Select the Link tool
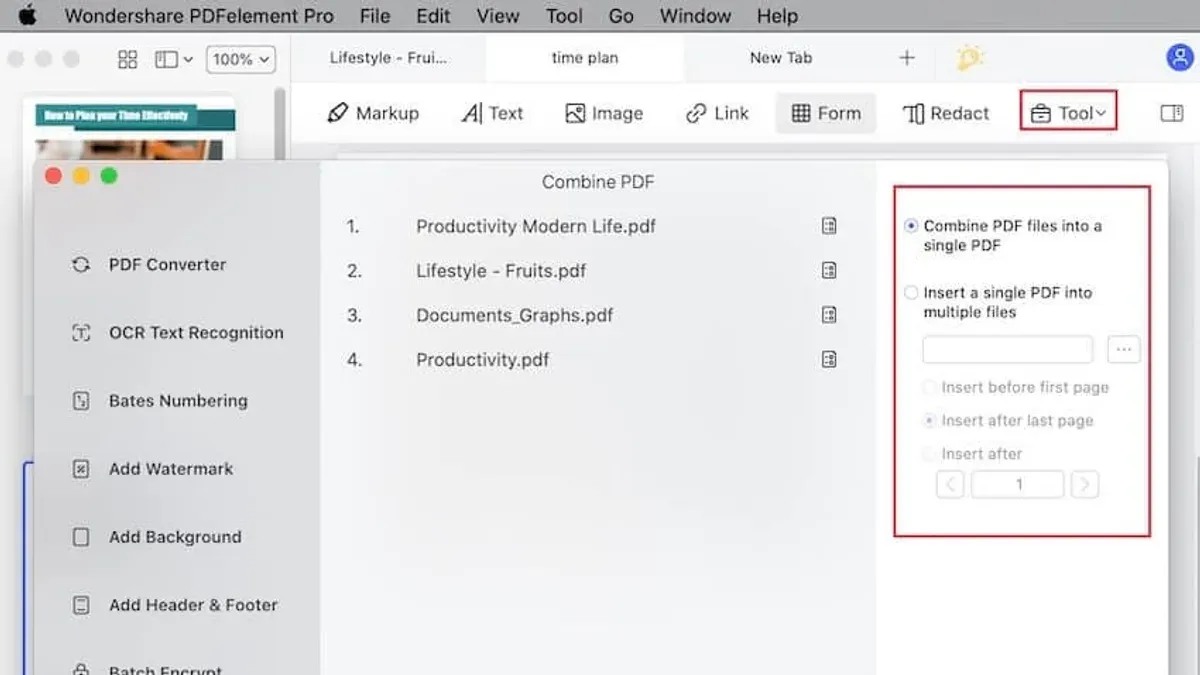1200x675 pixels. (x=717, y=113)
